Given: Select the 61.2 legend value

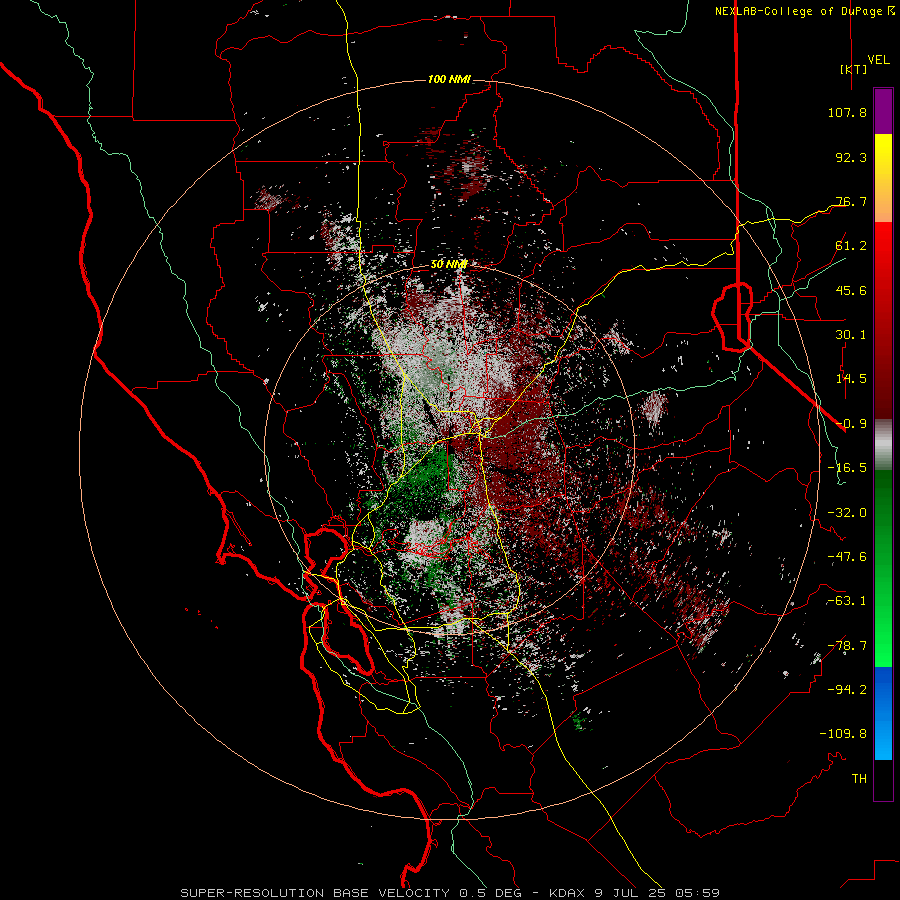Looking at the screenshot, I should click(851, 246).
